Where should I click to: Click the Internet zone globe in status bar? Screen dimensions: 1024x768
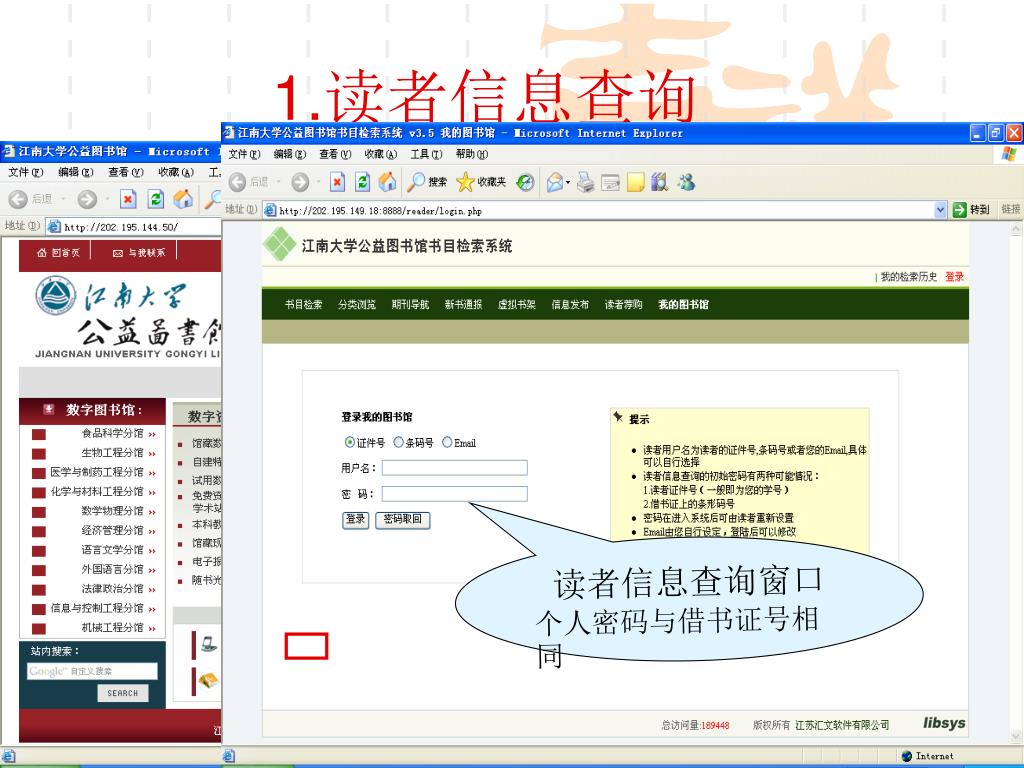[x=906, y=756]
